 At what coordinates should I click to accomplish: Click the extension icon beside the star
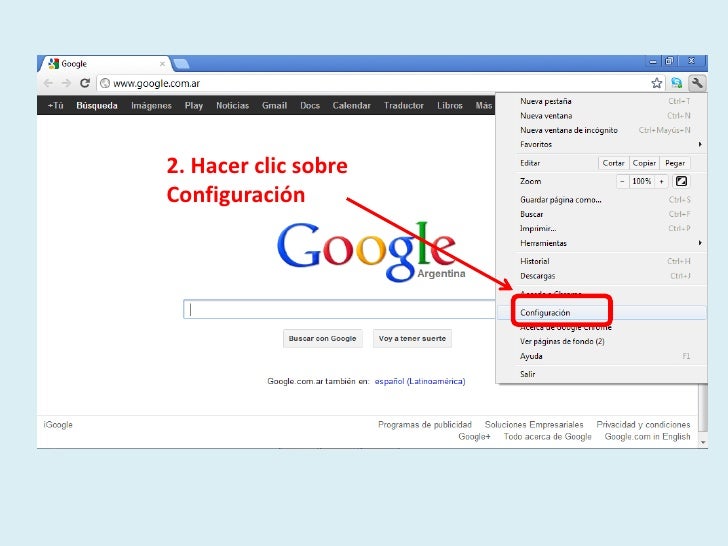coord(677,83)
